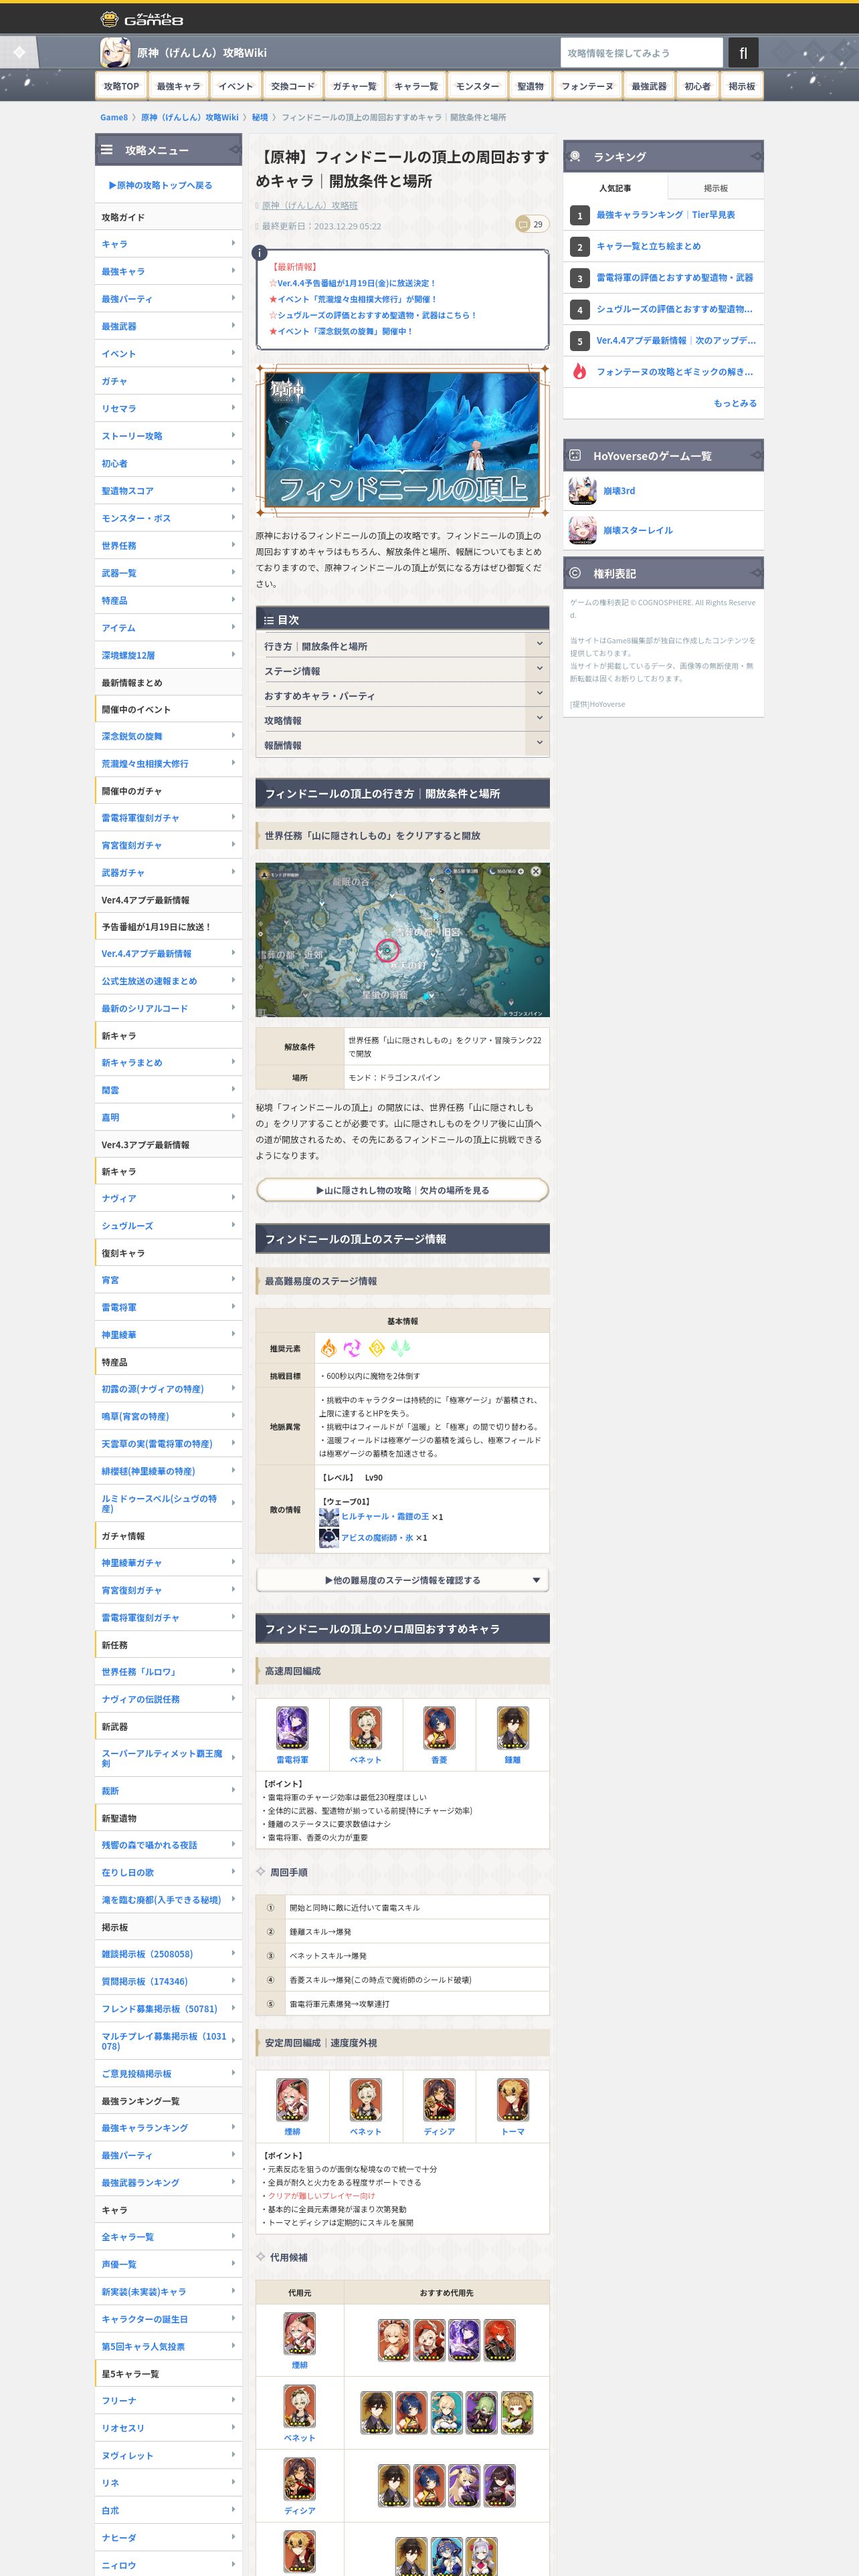Open the 雷電将軍 character icon in 高速周回編成
859x2576 pixels.
[292, 1728]
